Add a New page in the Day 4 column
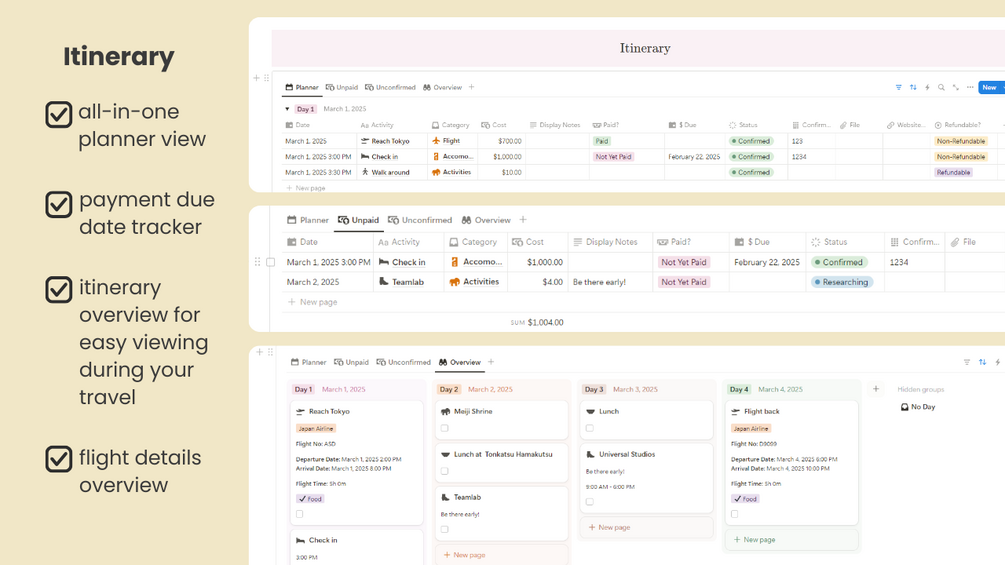Viewport: 1005px width, 565px height. (x=754, y=539)
